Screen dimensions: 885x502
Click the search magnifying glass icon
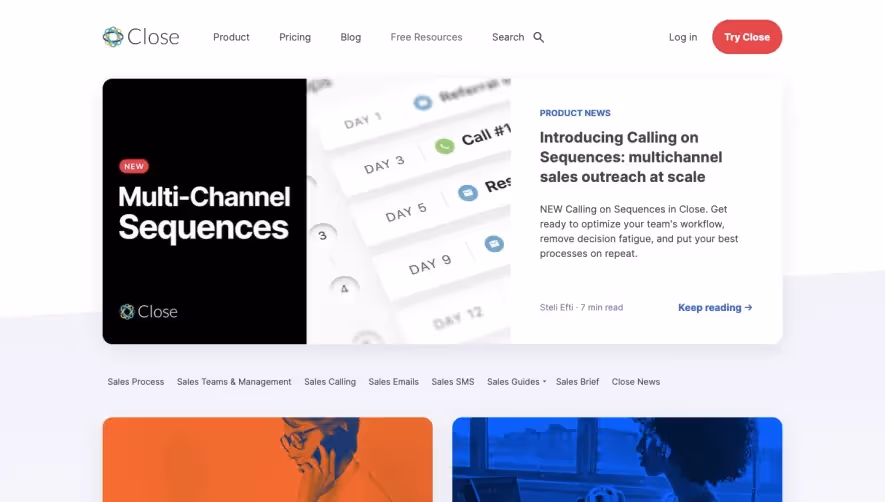point(538,37)
